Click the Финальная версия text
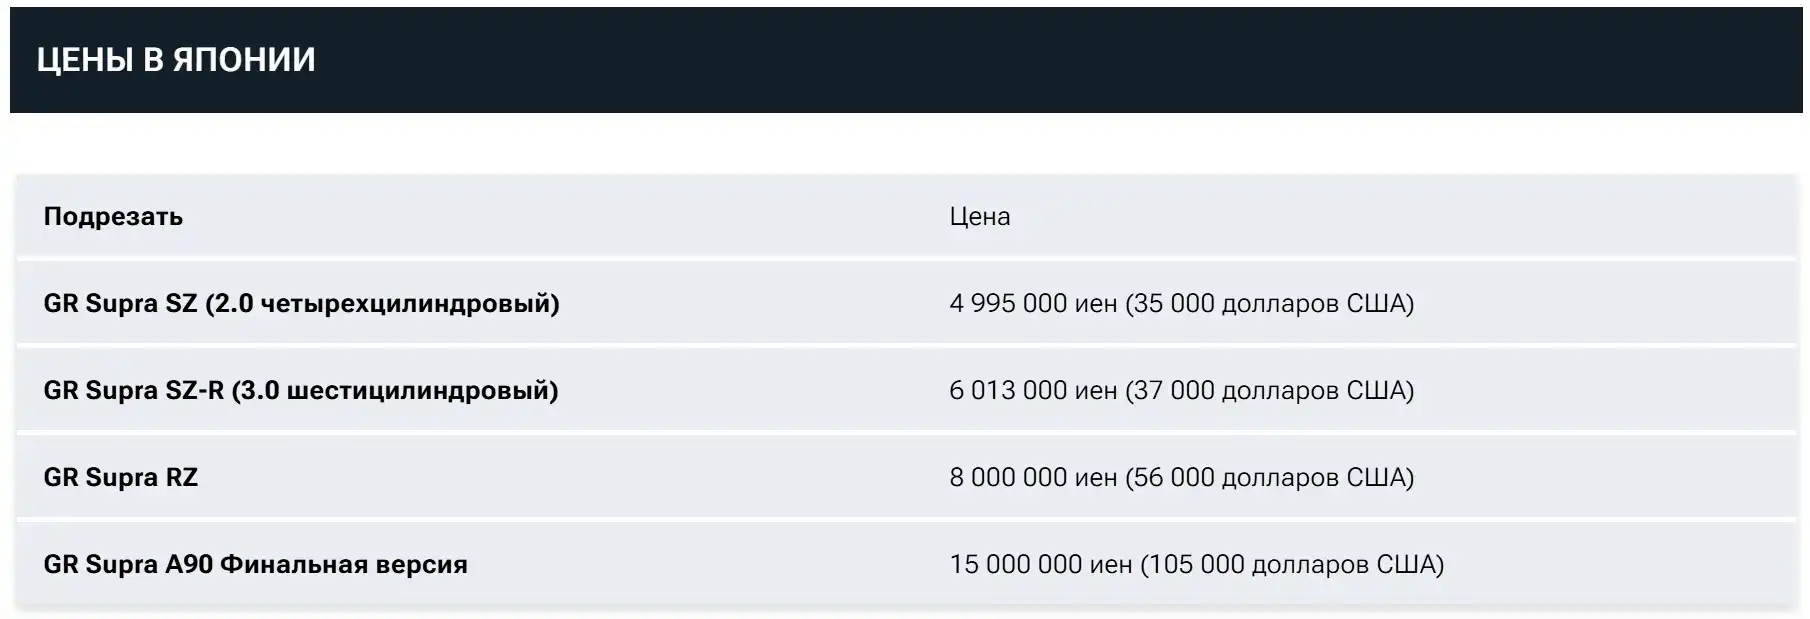Image resolution: width=1810 pixels, height=619 pixels. click(x=344, y=564)
